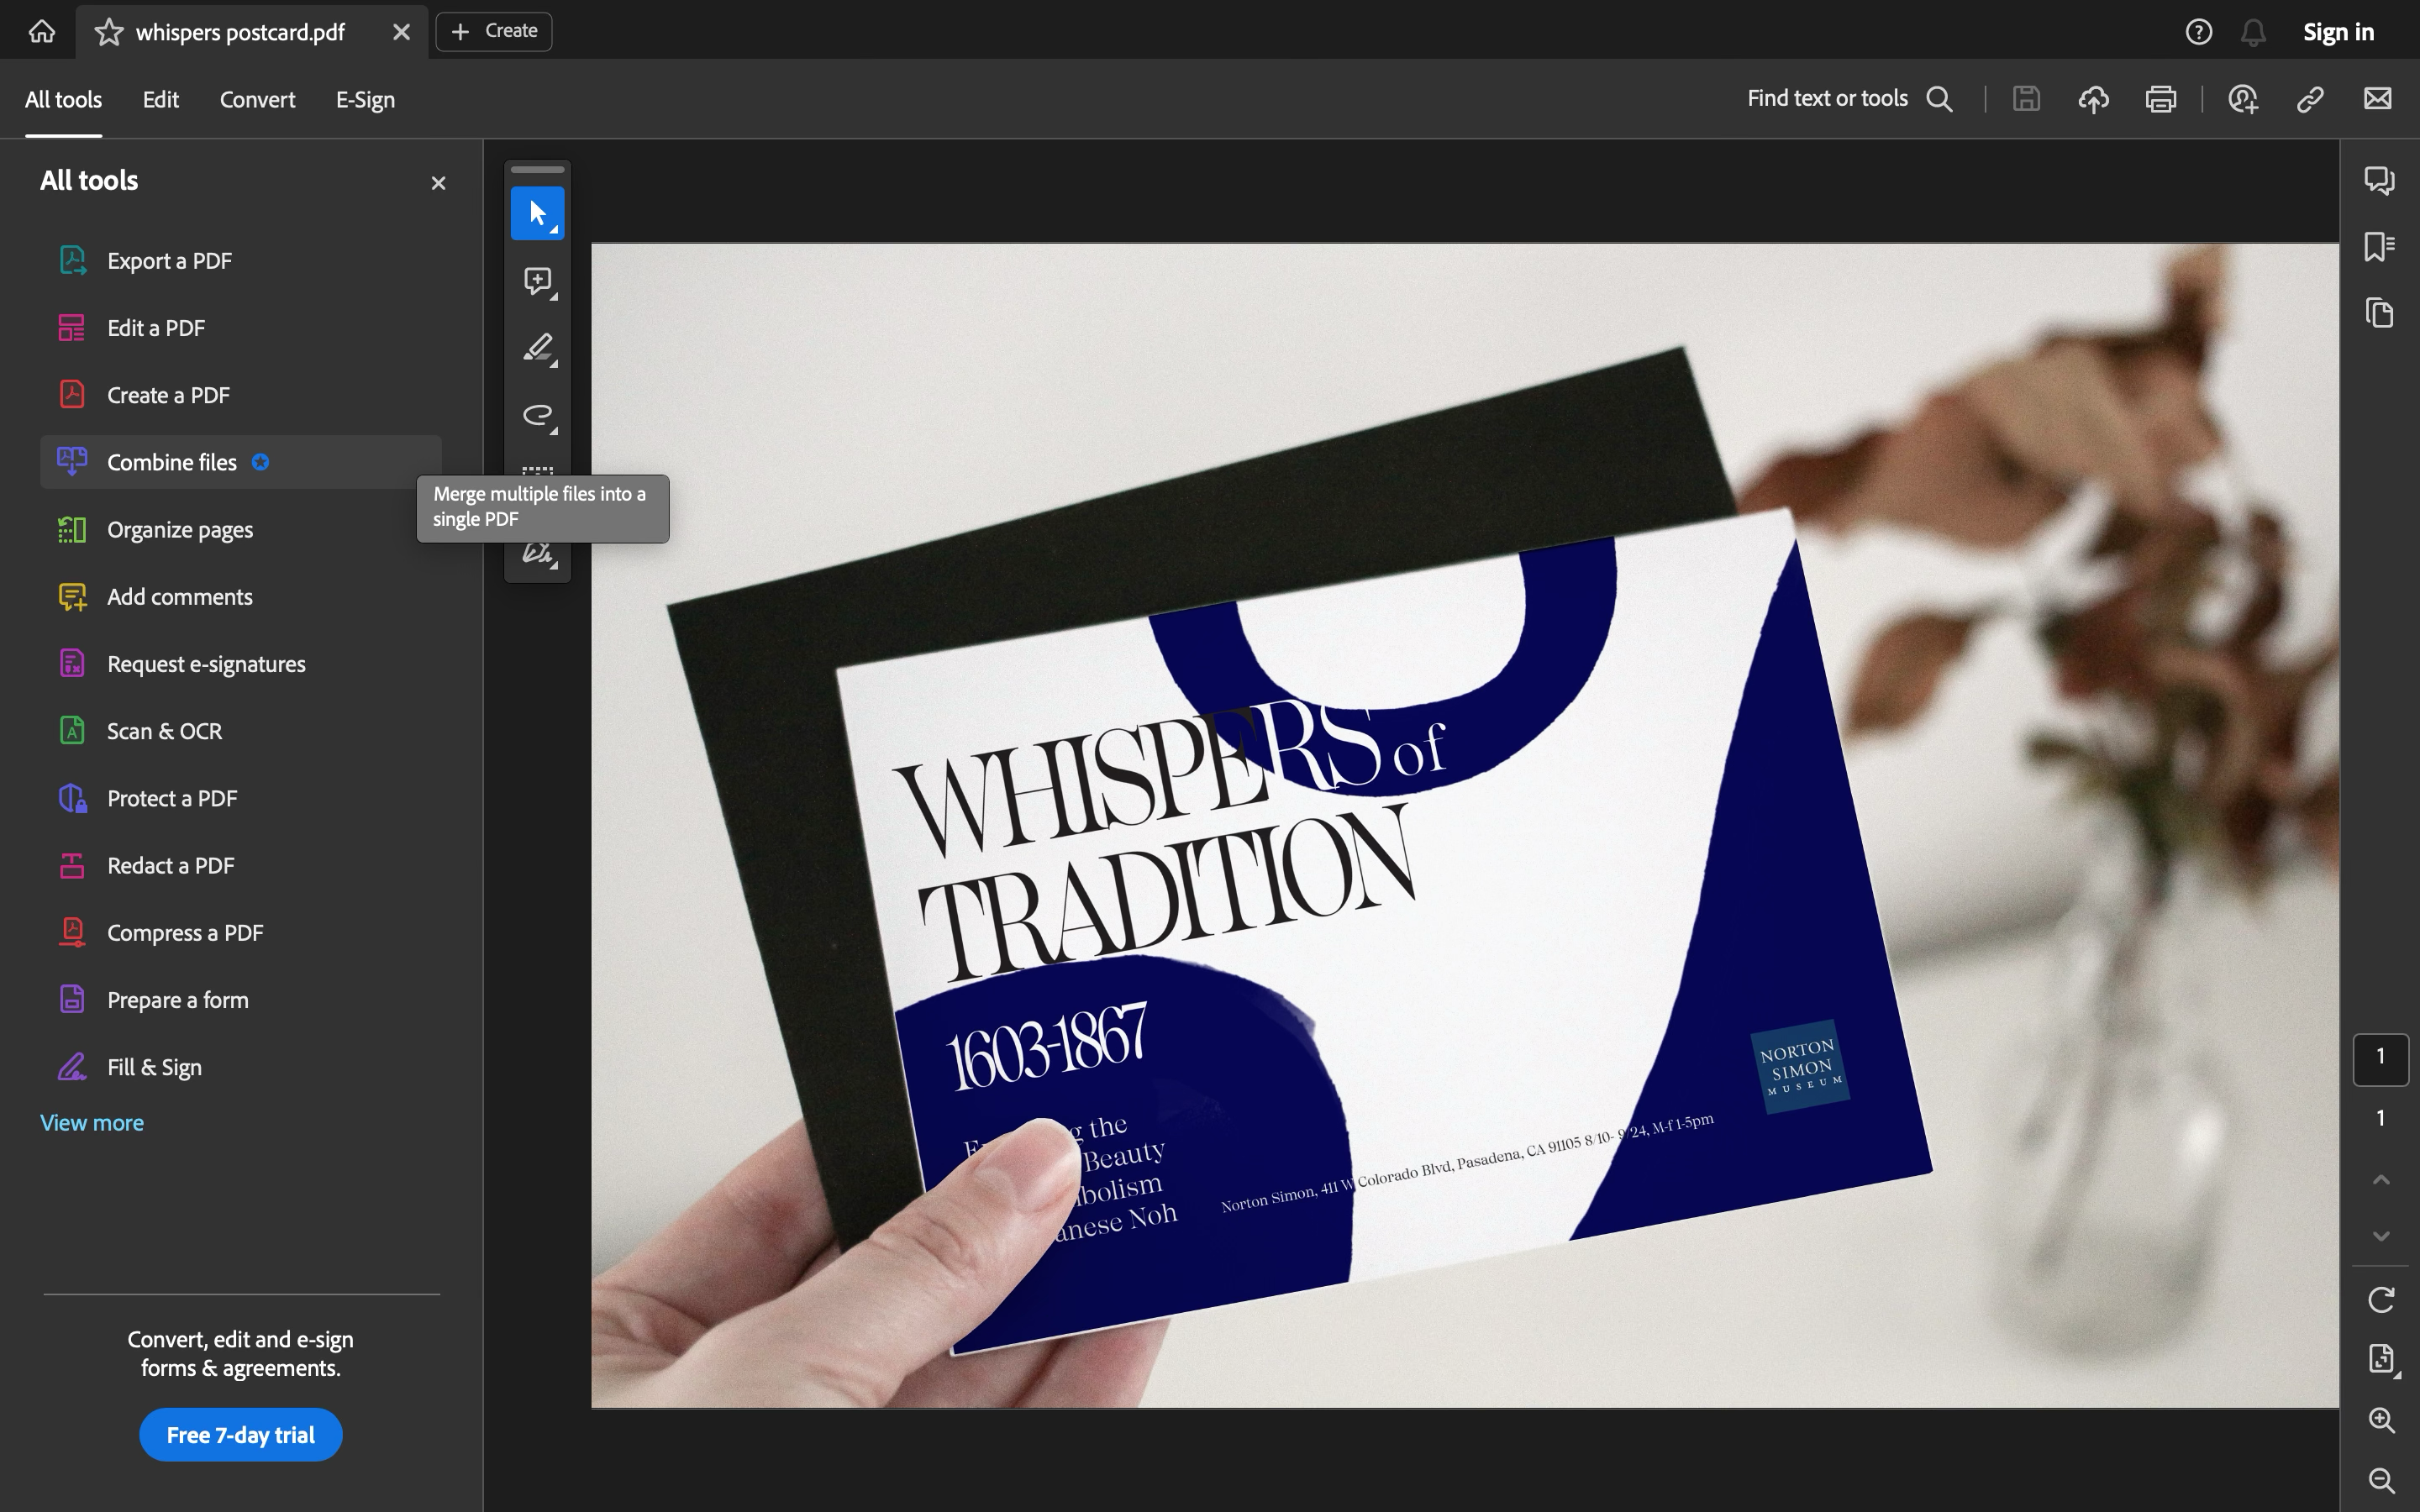
Task: Star the whispers postcard.pdf tab
Action: 108,32
